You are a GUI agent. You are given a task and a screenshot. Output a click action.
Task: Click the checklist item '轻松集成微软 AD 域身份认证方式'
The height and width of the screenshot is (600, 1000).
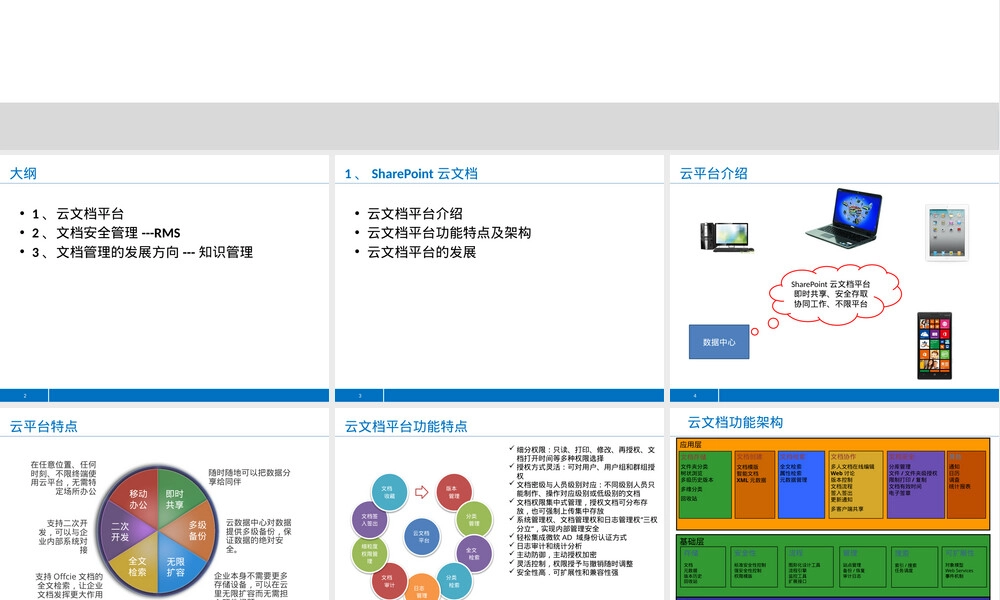[571, 538]
